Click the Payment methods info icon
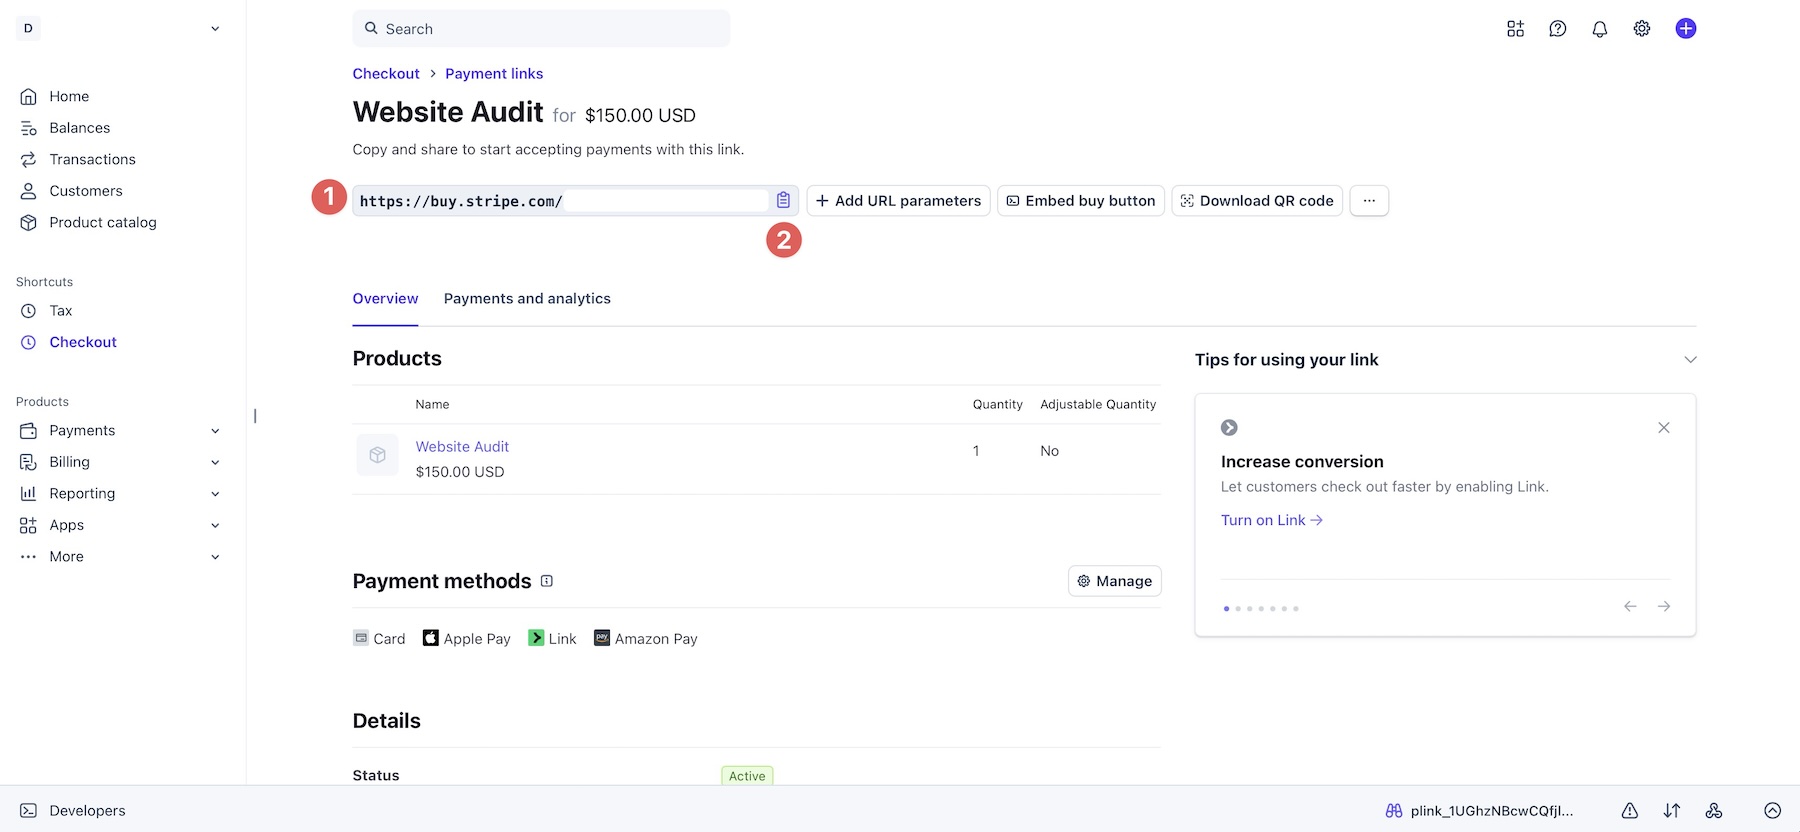This screenshot has width=1800, height=832. (x=547, y=581)
